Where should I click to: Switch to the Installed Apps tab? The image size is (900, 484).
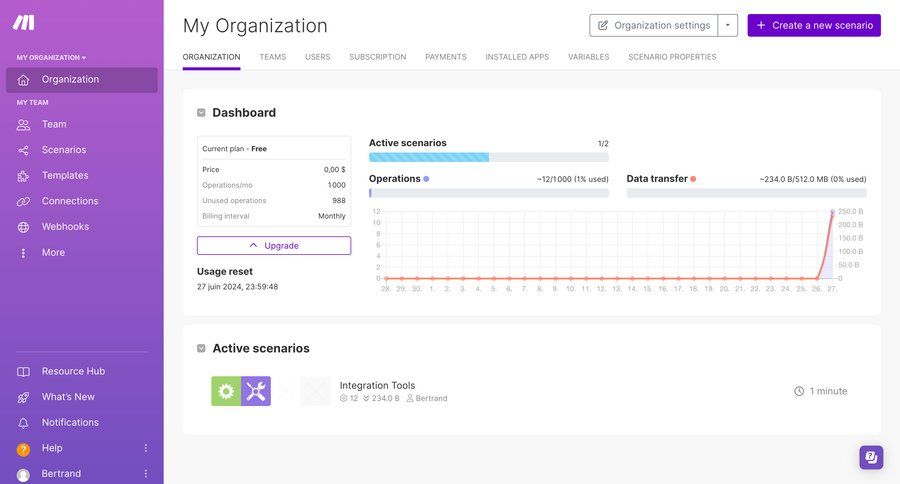coord(517,57)
